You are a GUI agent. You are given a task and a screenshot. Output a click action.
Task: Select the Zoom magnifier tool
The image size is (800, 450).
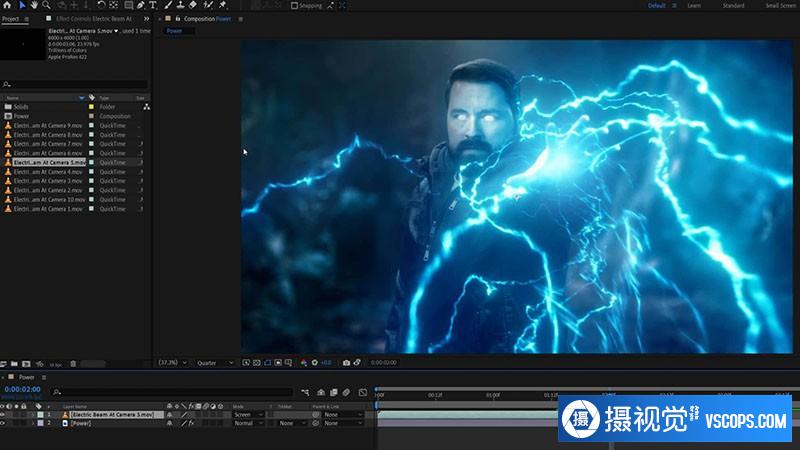46,5
